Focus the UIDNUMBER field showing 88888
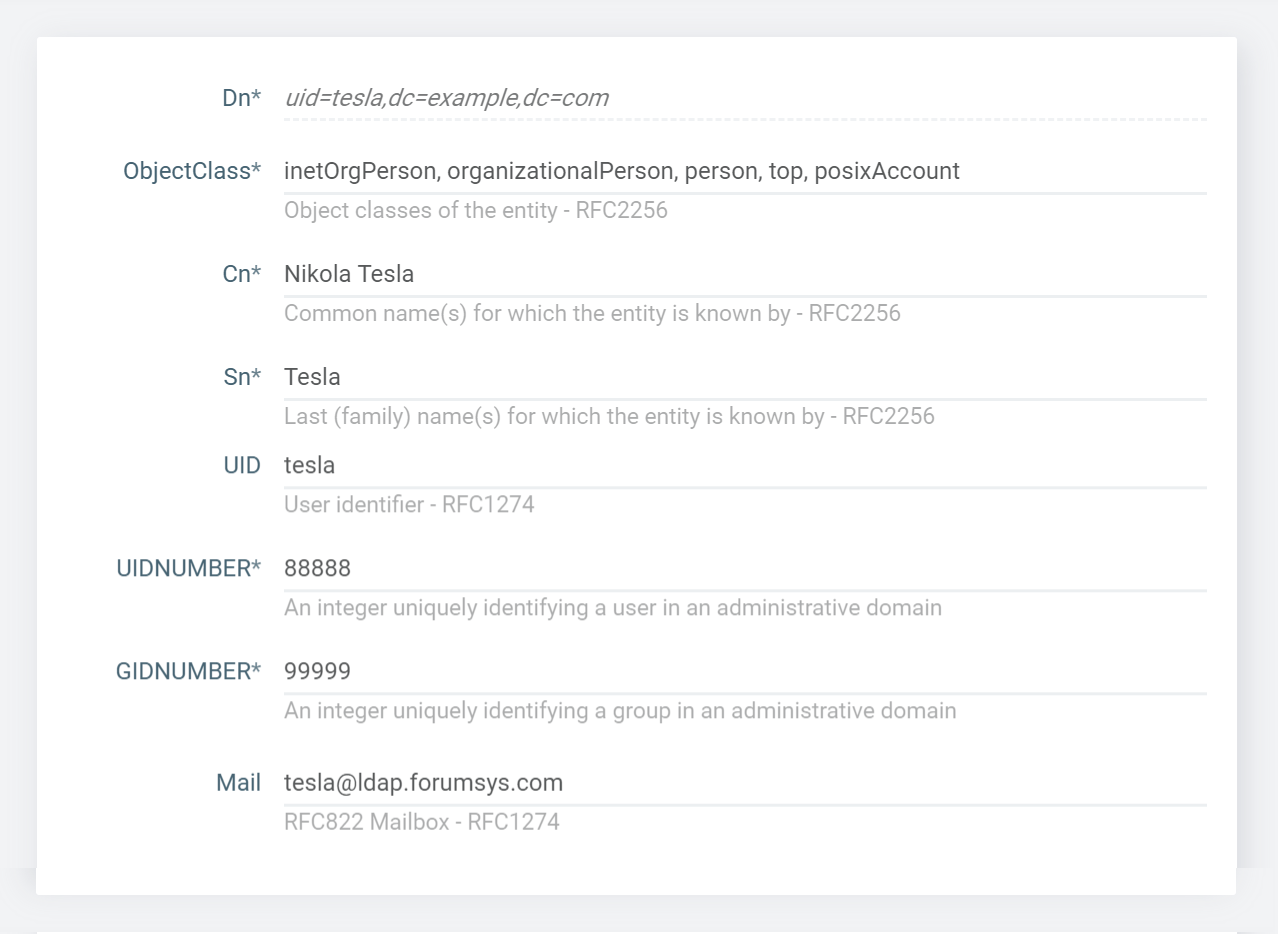 tap(744, 568)
